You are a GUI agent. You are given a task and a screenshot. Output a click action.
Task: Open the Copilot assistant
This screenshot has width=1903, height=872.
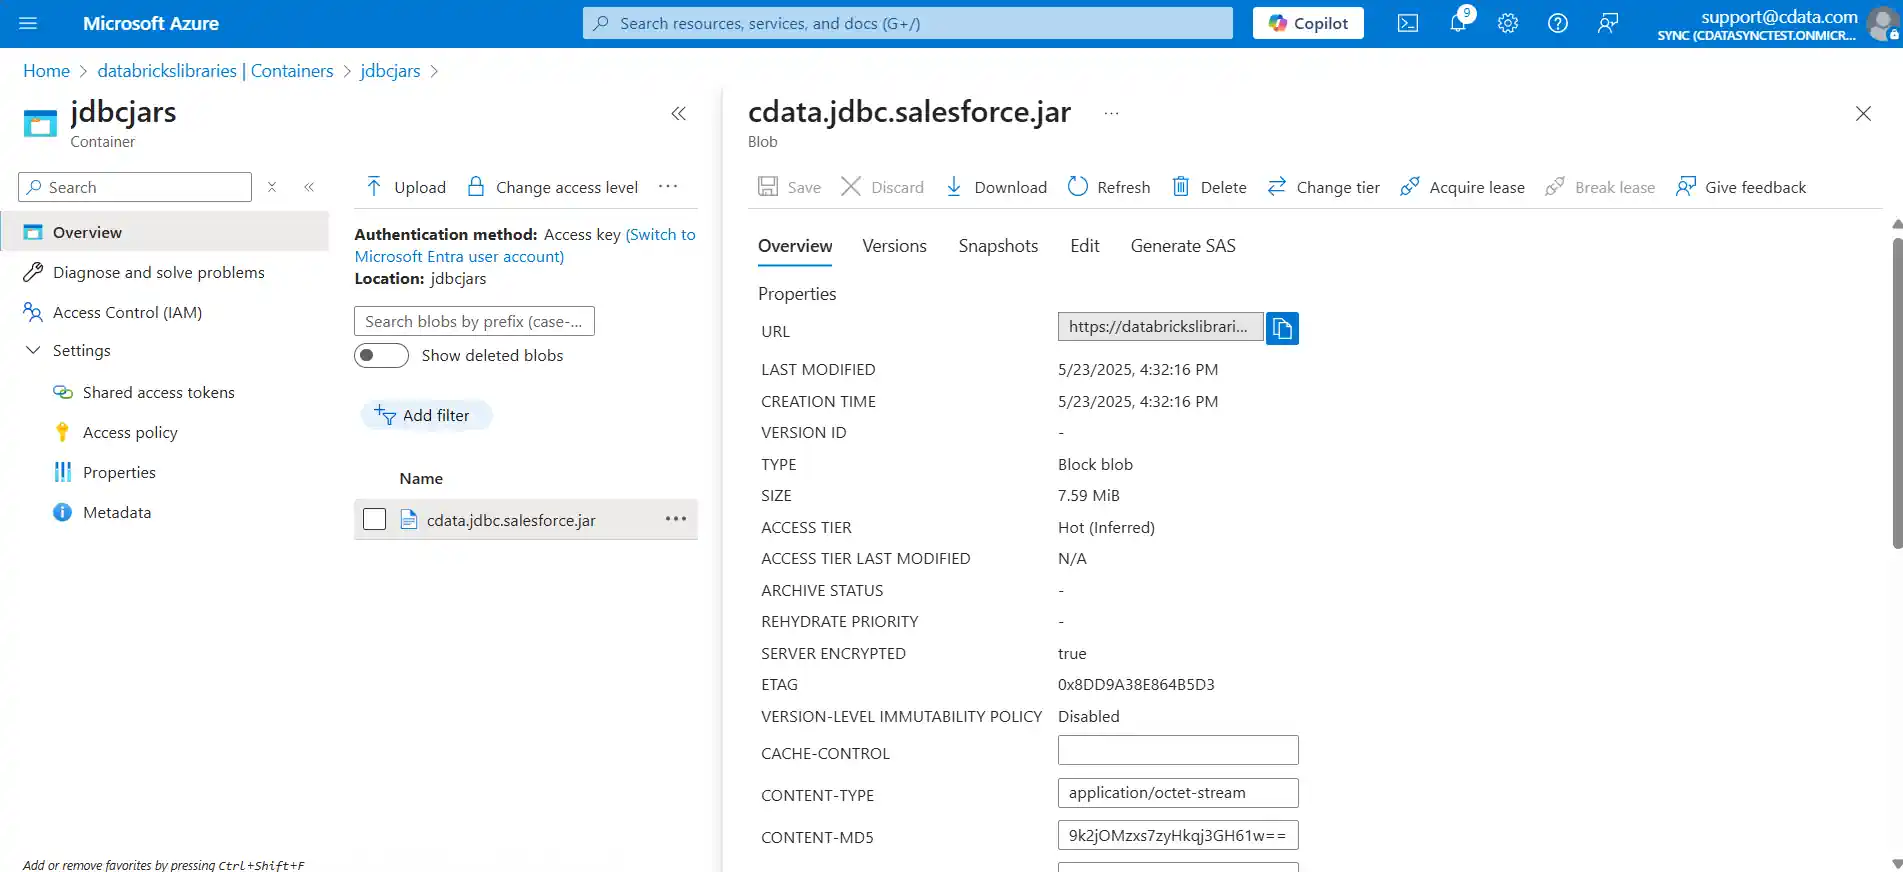pyautogui.click(x=1308, y=23)
